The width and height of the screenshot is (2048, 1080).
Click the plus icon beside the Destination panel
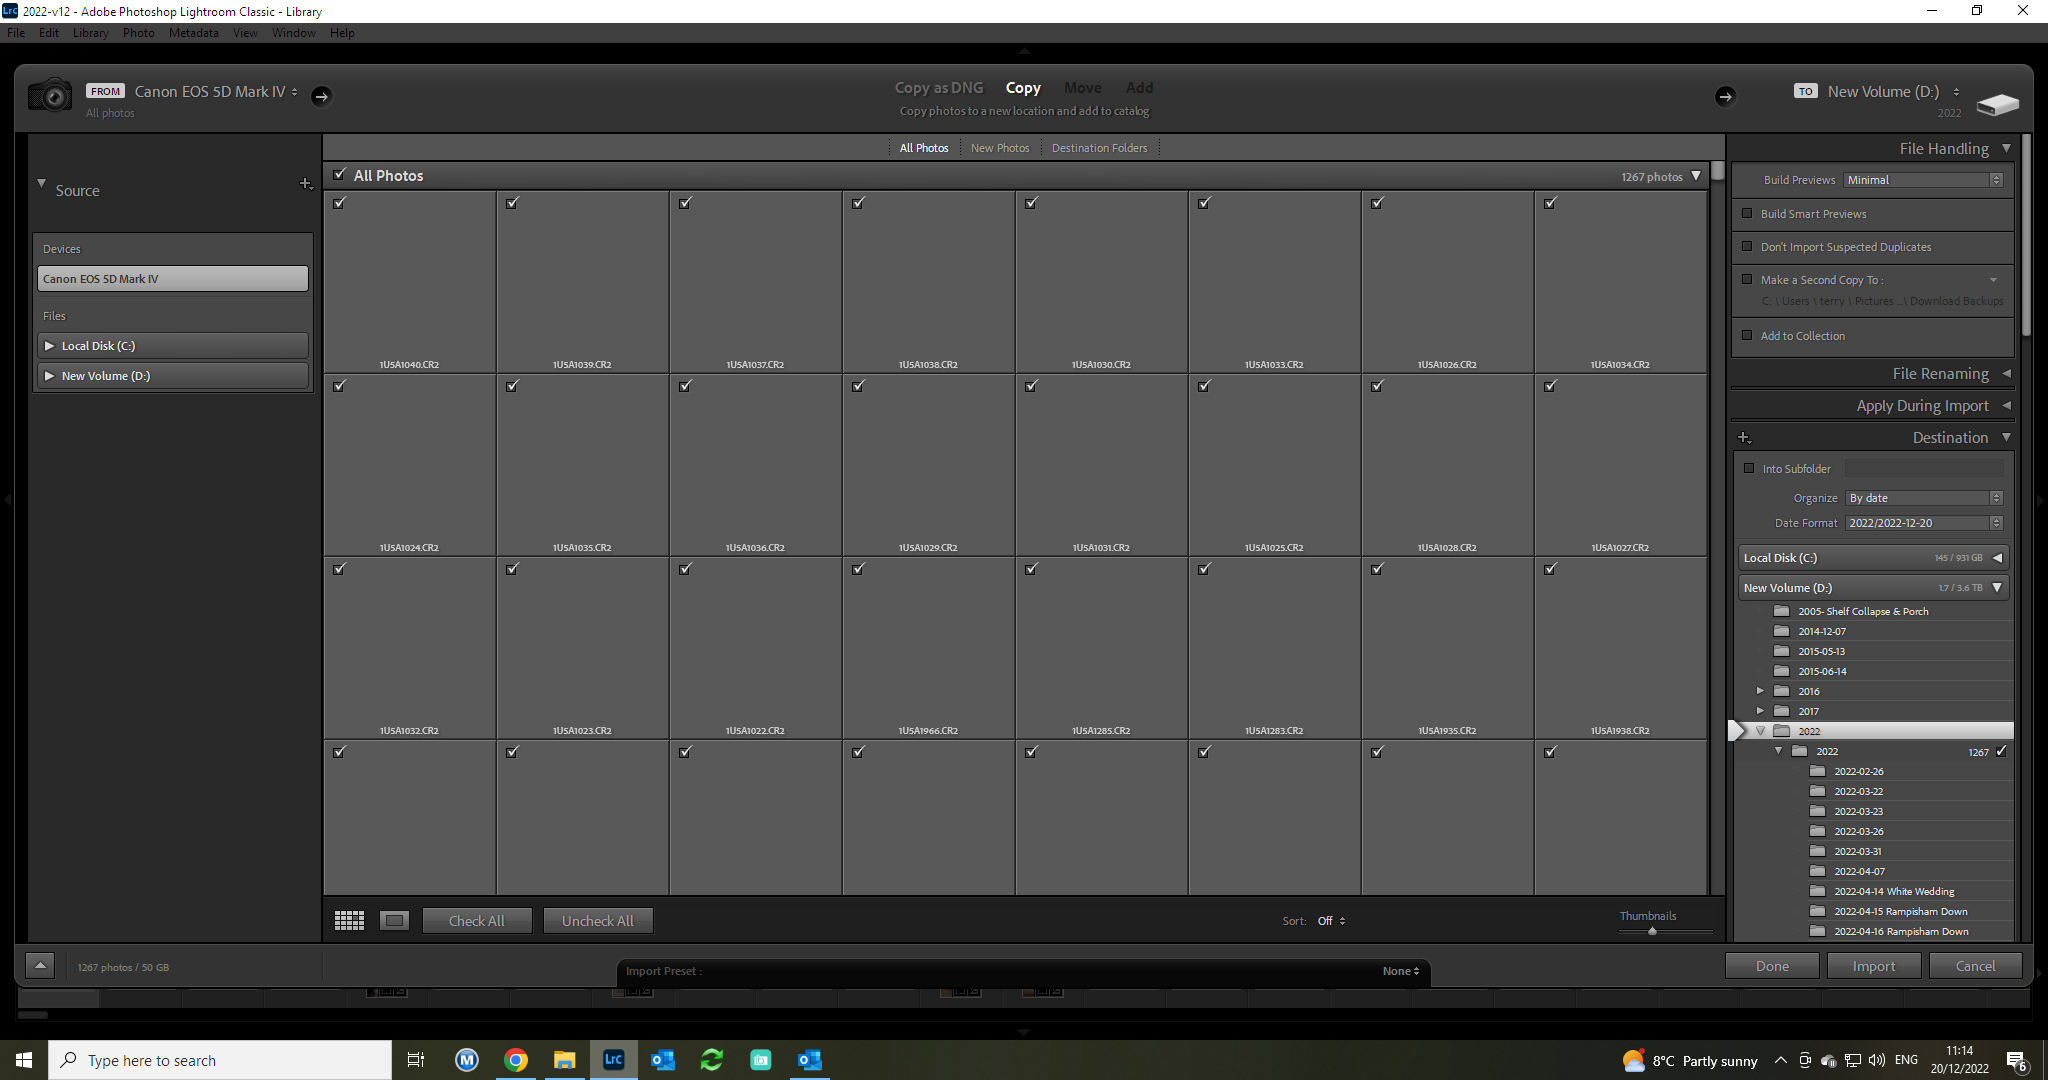click(x=1745, y=437)
